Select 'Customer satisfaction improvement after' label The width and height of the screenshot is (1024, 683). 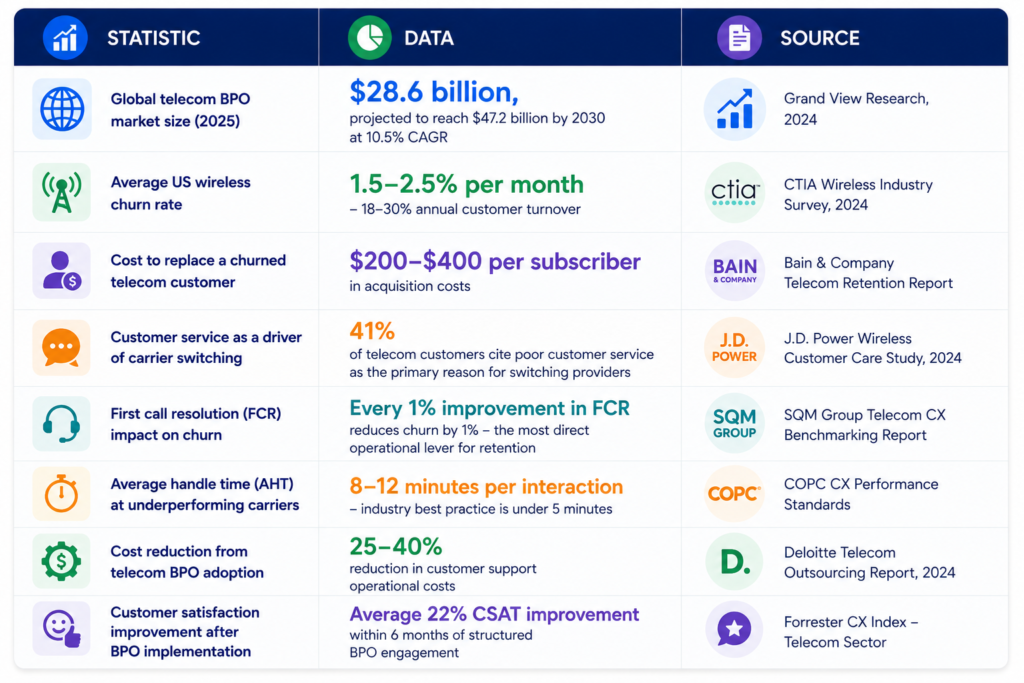pyautogui.click(x=185, y=622)
